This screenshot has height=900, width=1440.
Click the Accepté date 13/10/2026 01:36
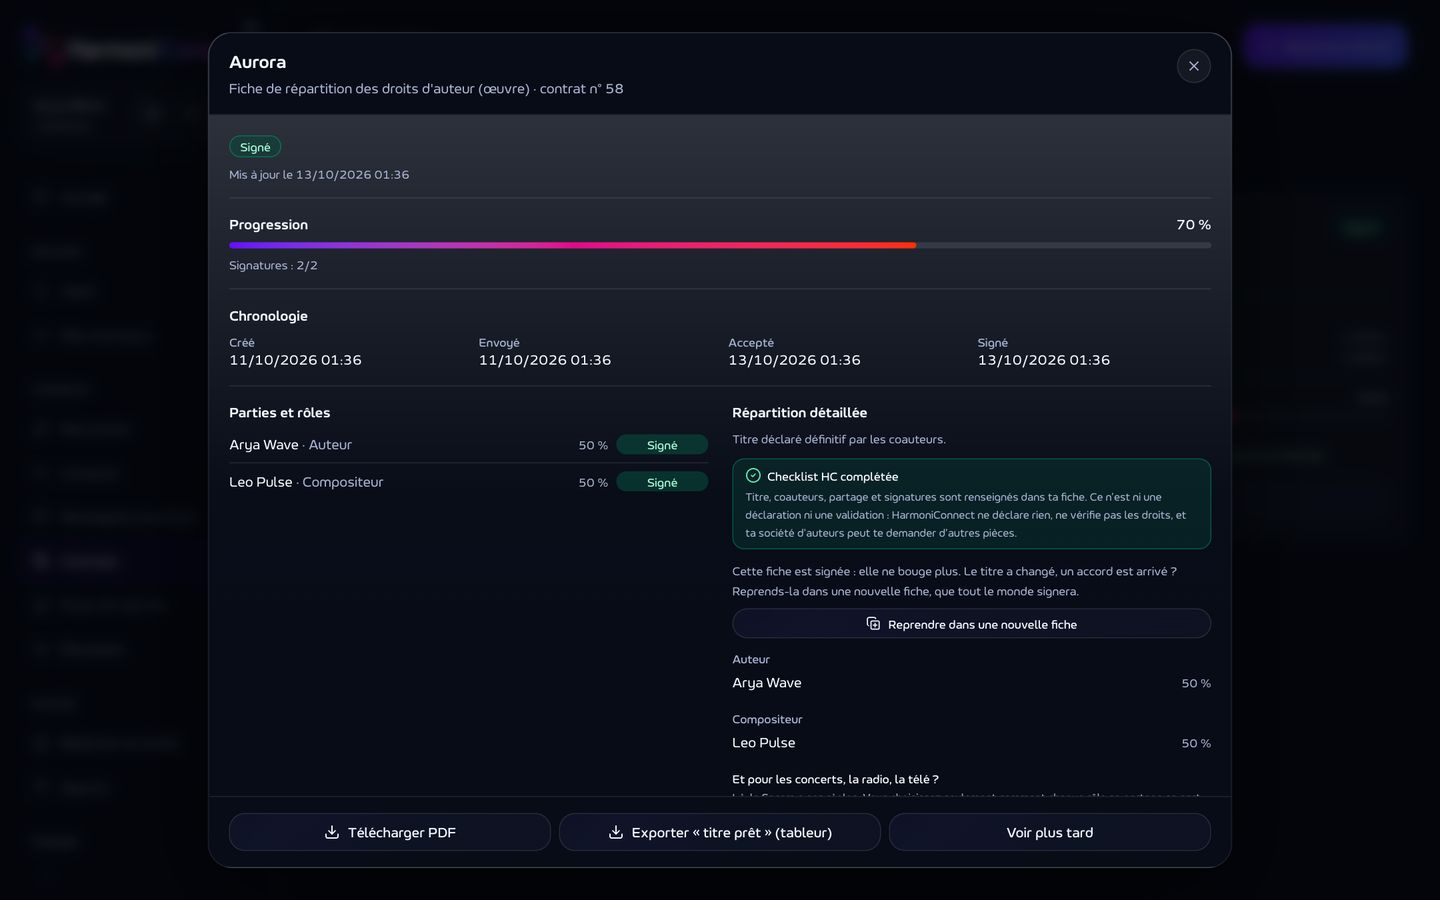[794, 360]
